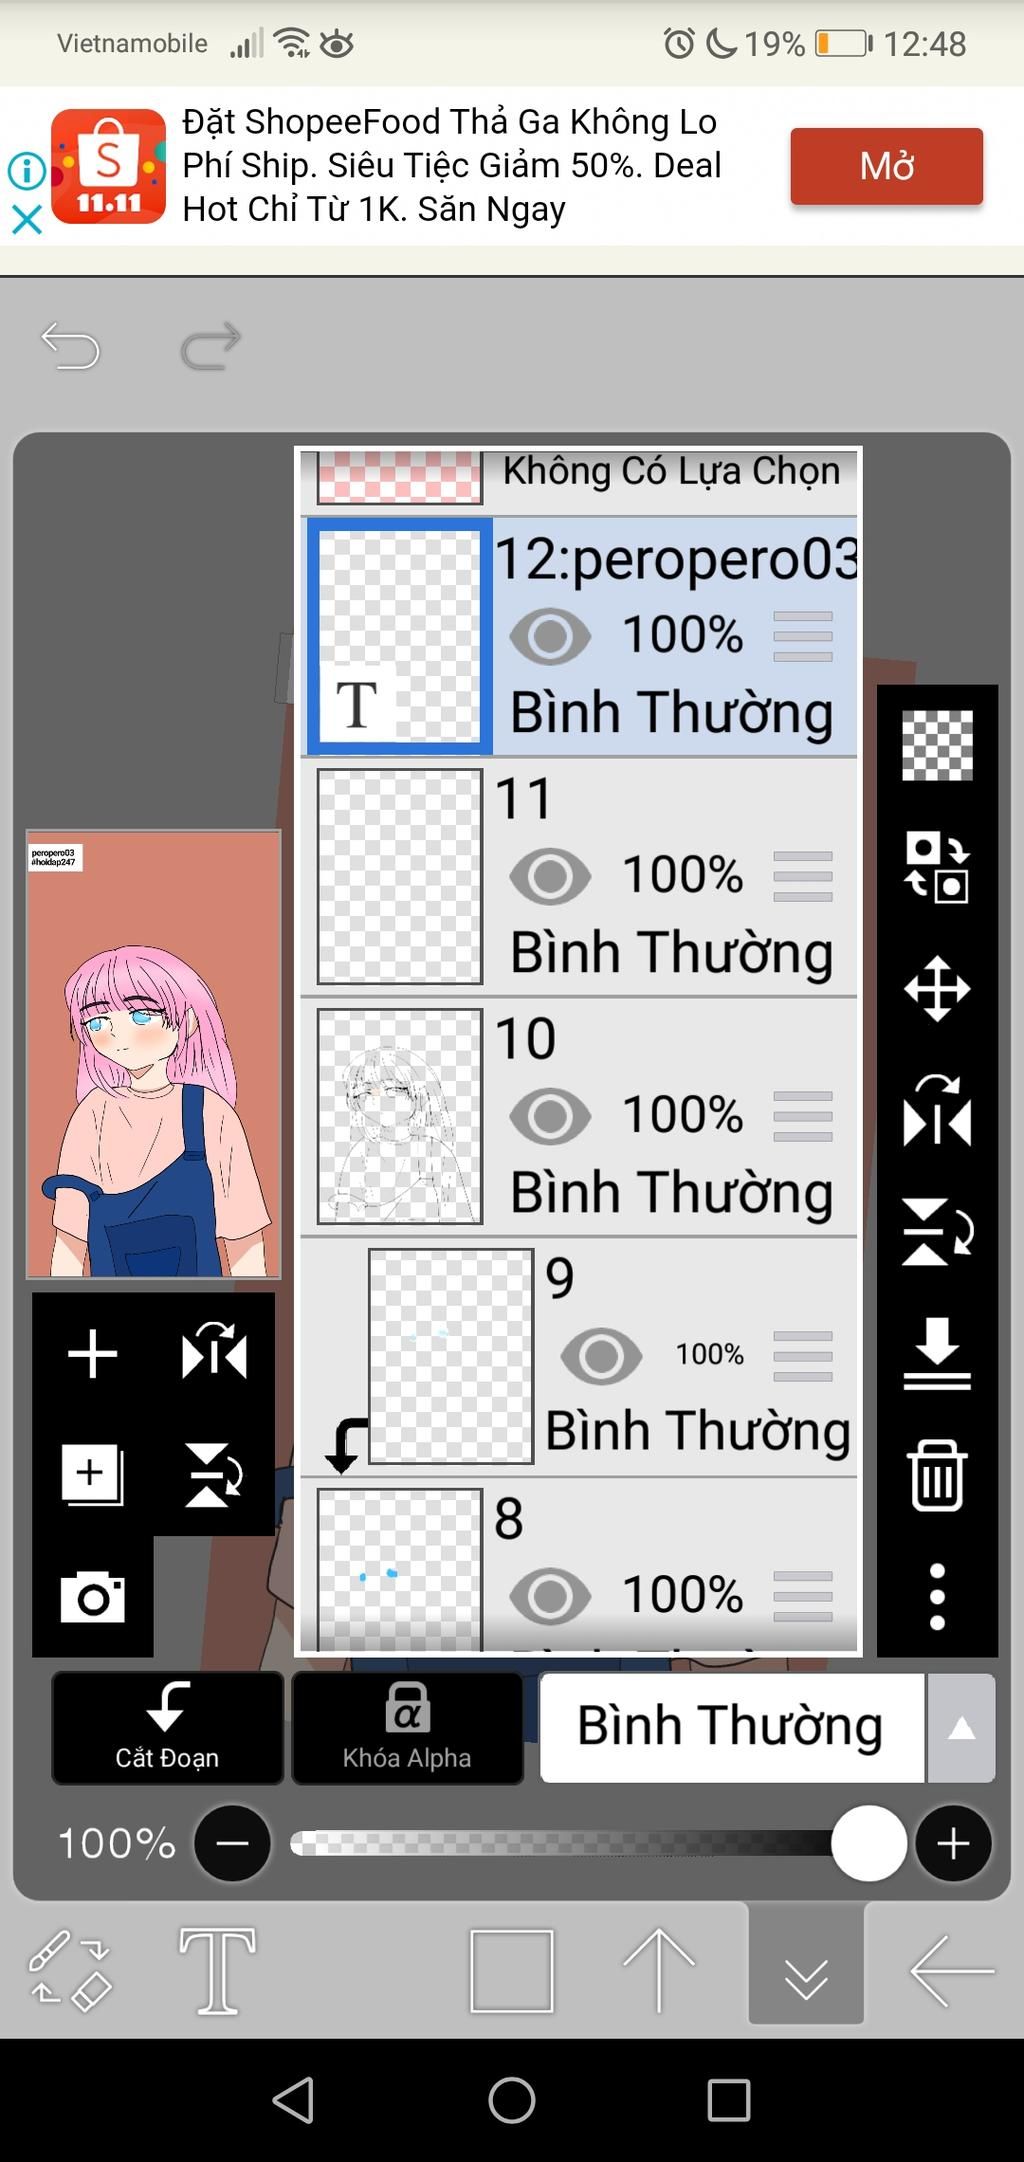The height and width of the screenshot is (2162, 1024).
Task: Add a new layer with plus icon
Action: coord(92,1354)
